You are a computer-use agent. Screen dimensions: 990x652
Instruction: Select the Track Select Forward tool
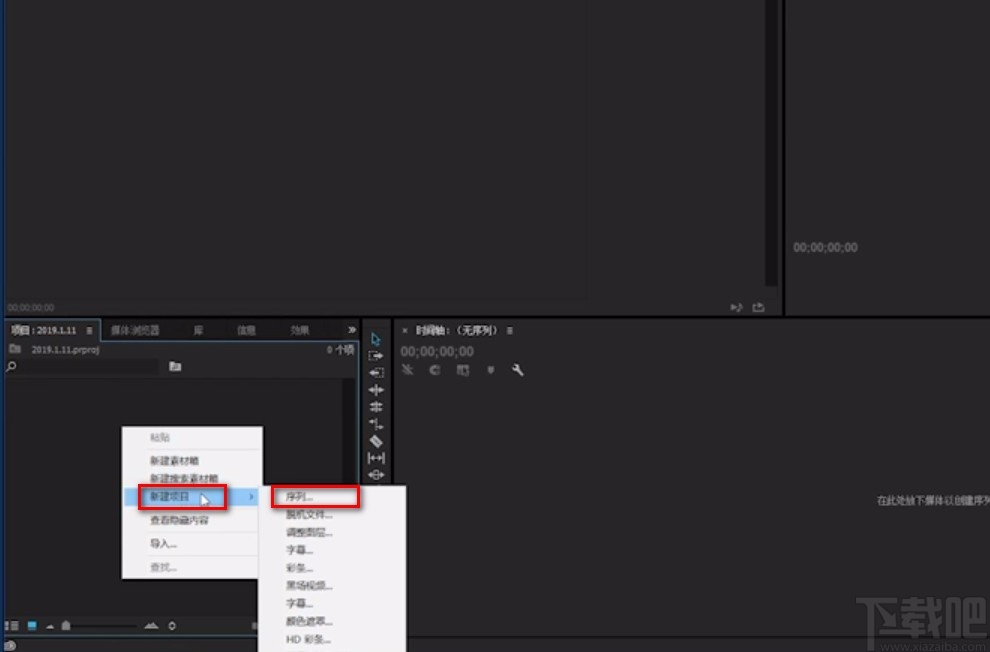tap(376, 356)
